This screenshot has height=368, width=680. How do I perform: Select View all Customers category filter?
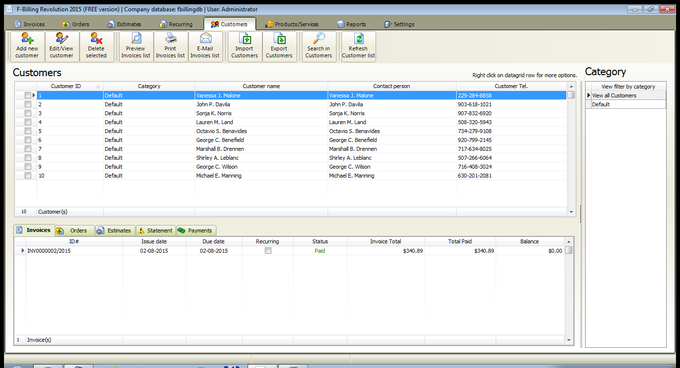click(626, 95)
